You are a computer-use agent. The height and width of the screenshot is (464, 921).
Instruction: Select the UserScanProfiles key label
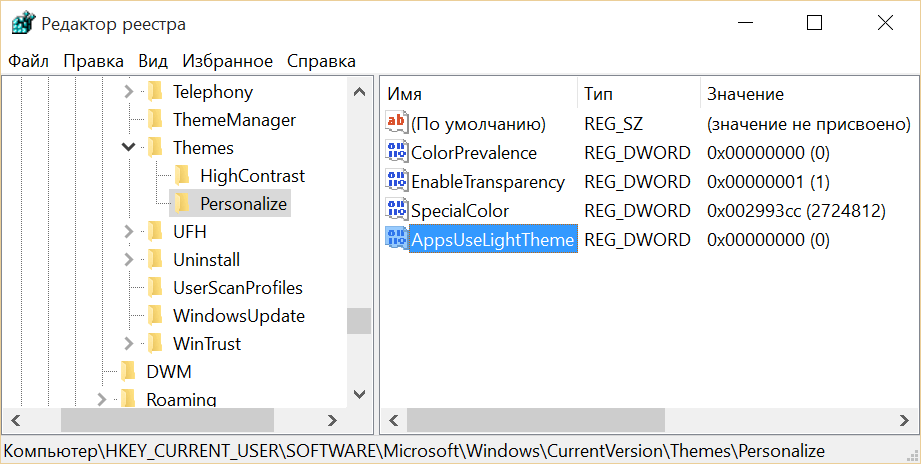pos(238,287)
